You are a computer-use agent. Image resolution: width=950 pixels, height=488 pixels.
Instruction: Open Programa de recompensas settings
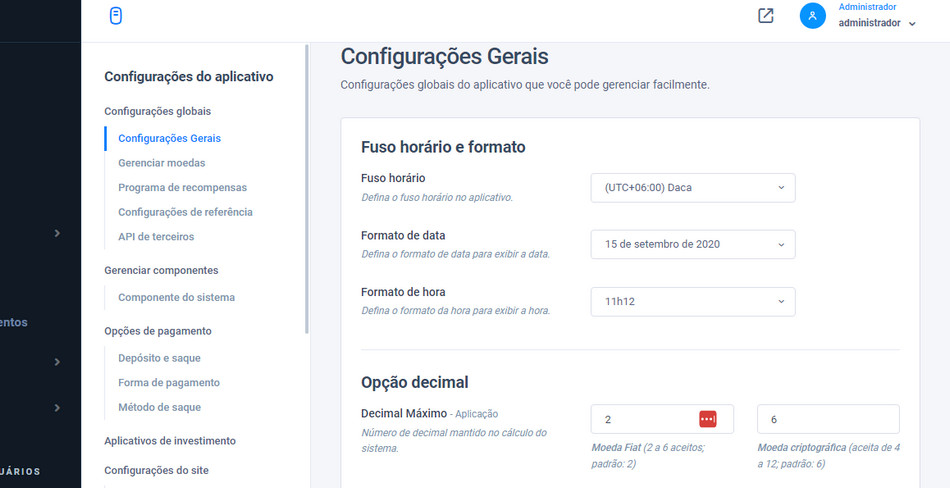182,187
